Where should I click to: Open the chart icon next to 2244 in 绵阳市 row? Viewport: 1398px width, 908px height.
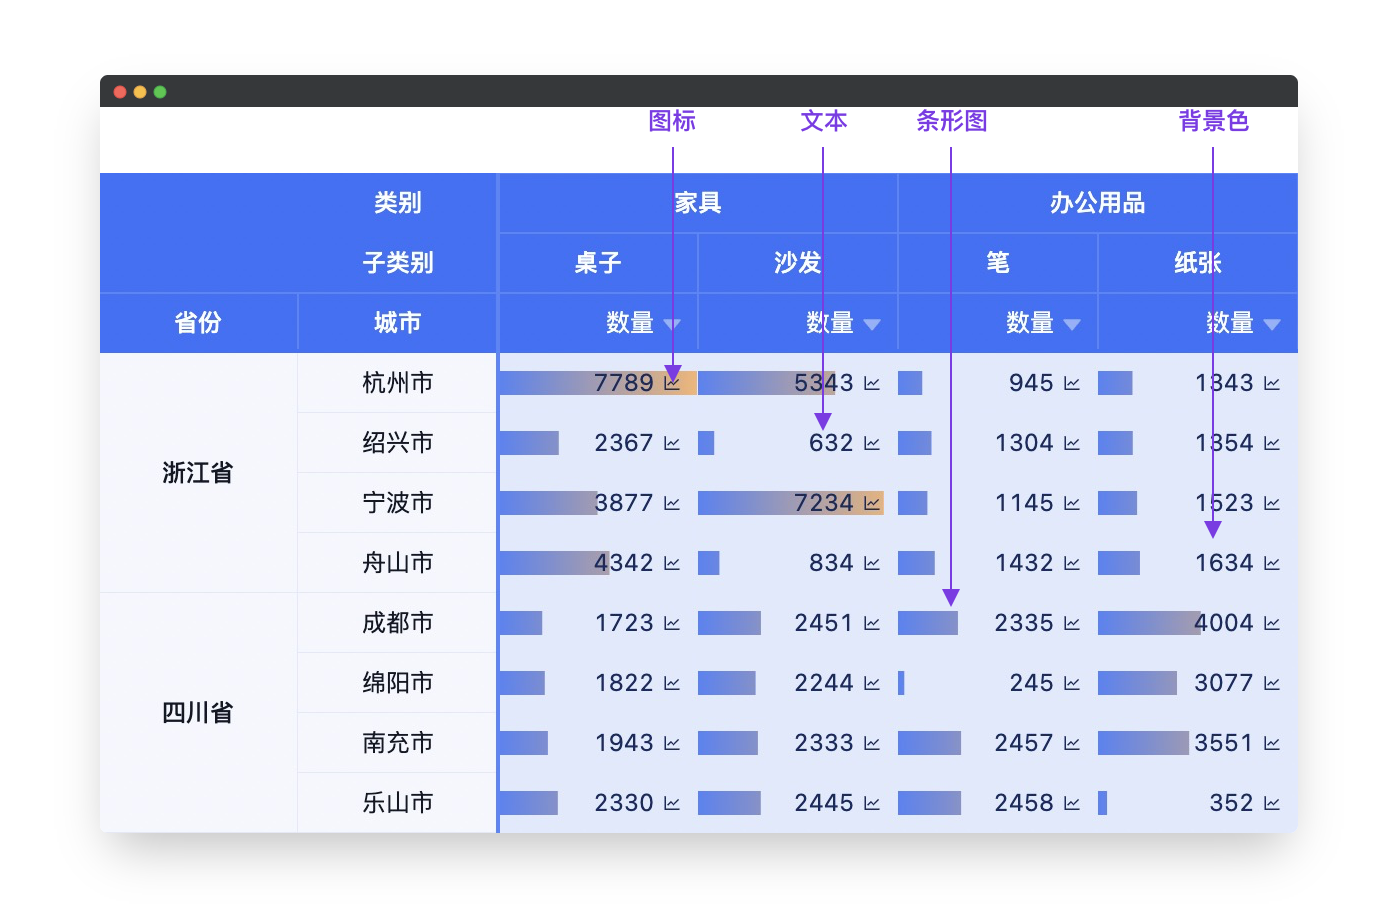tap(872, 683)
